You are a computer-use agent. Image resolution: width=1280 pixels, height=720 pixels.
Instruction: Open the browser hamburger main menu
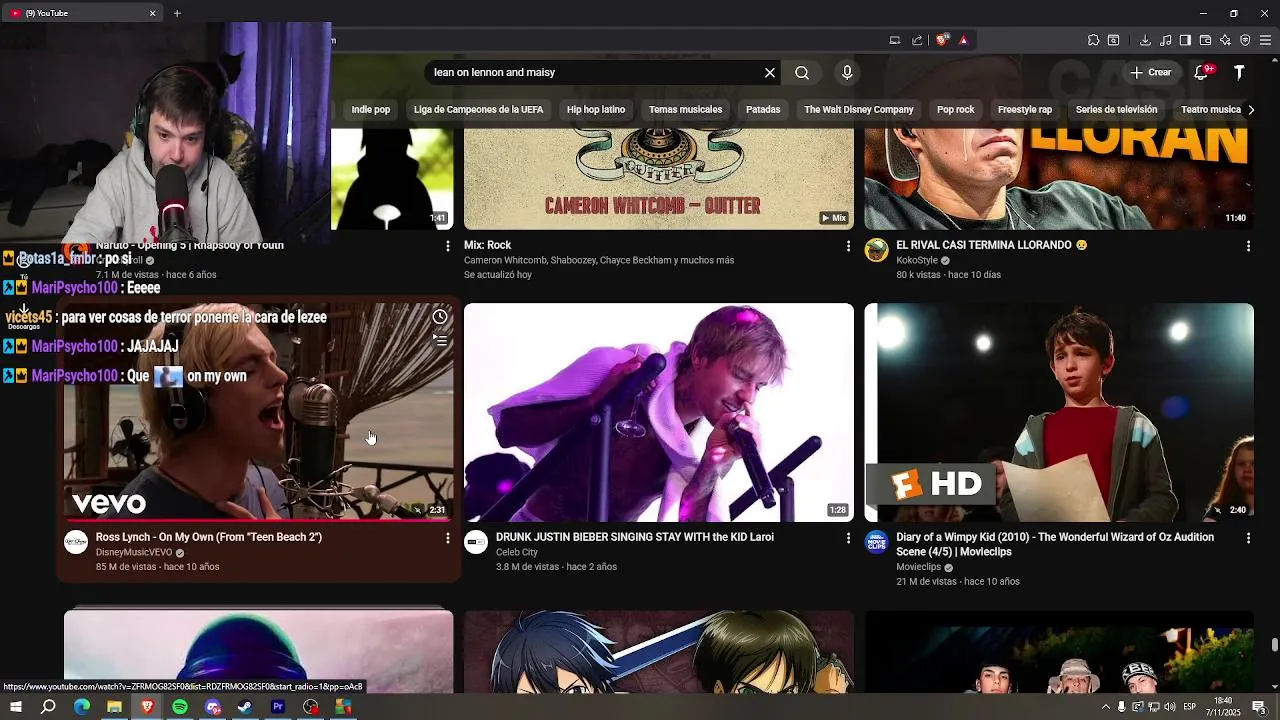(x=1266, y=40)
